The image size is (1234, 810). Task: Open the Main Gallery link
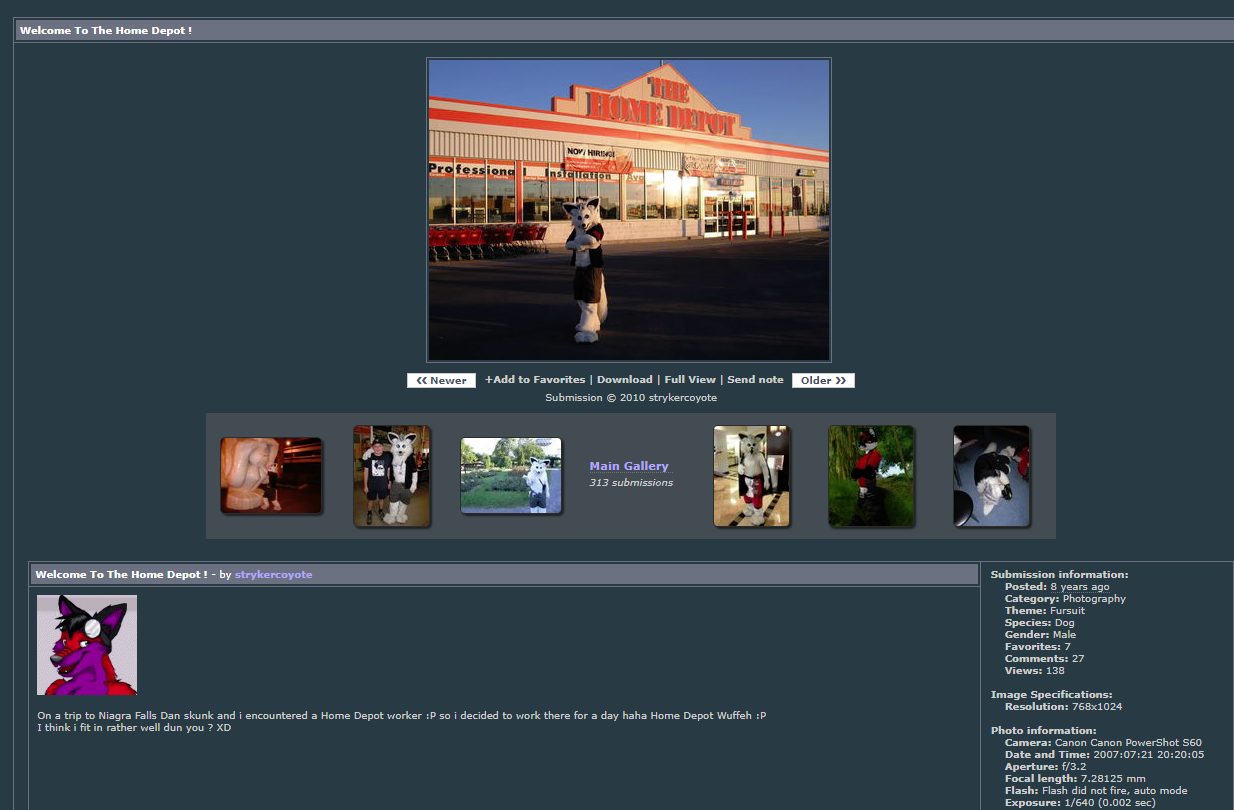(x=629, y=466)
